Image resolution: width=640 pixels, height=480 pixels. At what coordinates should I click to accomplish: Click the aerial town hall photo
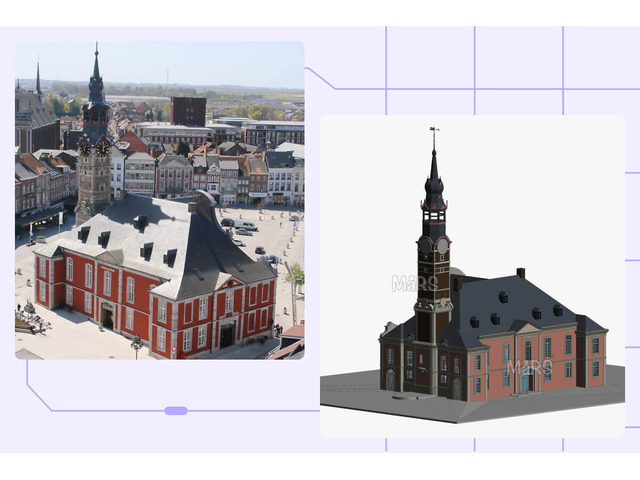click(160, 200)
